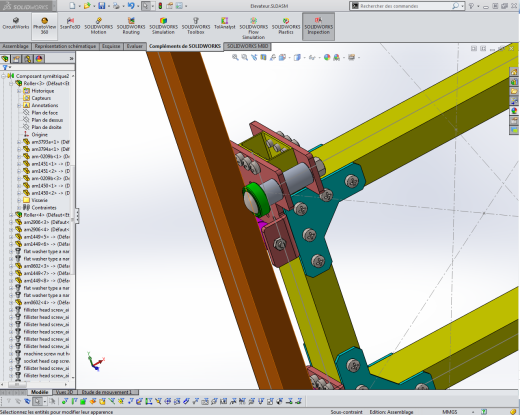Click the SOLIDWORKS Flow Simulation icon
The width and height of the screenshot is (520, 415).
click(x=253, y=28)
